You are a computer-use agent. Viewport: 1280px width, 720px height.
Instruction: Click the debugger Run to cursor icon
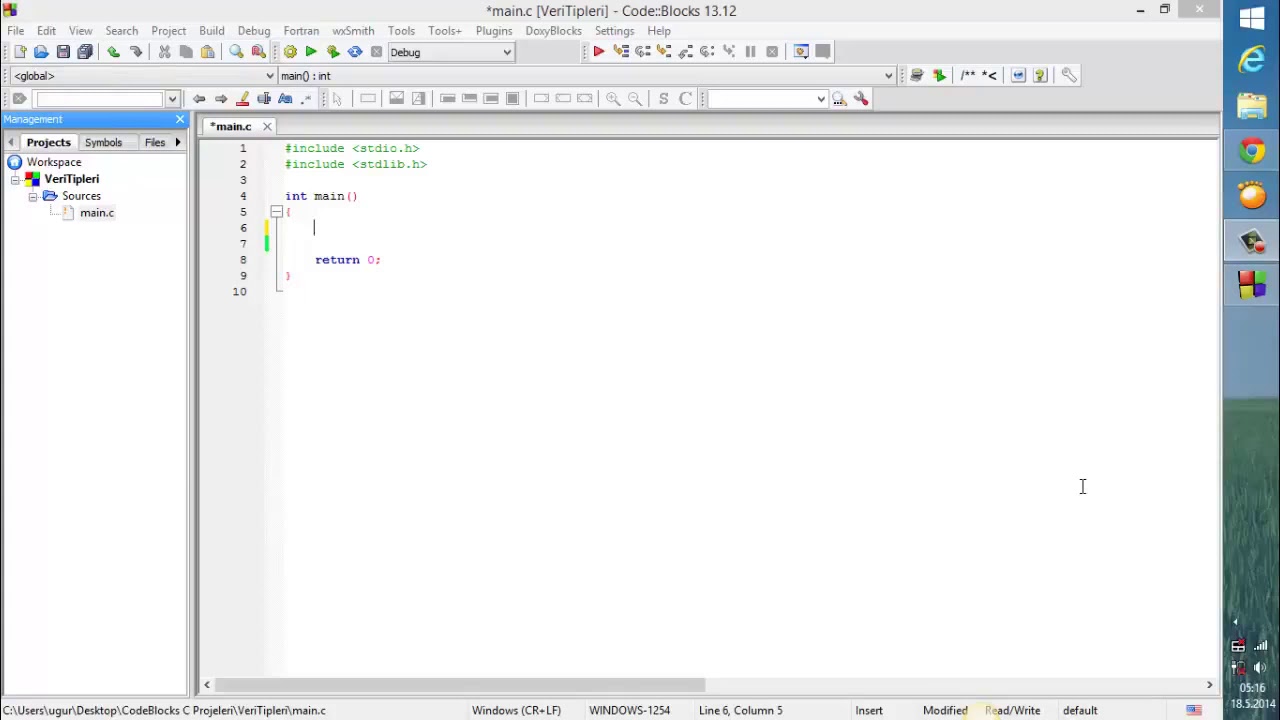[x=620, y=52]
